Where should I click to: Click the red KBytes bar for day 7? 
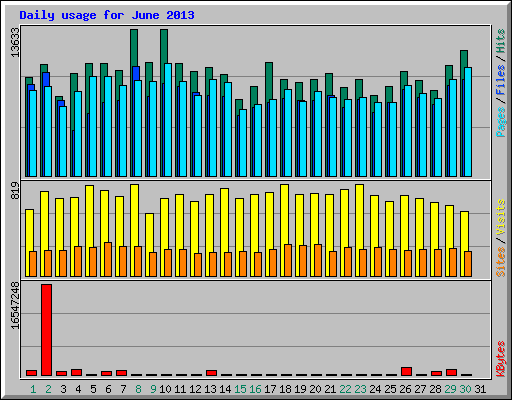click(x=121, y=373)
